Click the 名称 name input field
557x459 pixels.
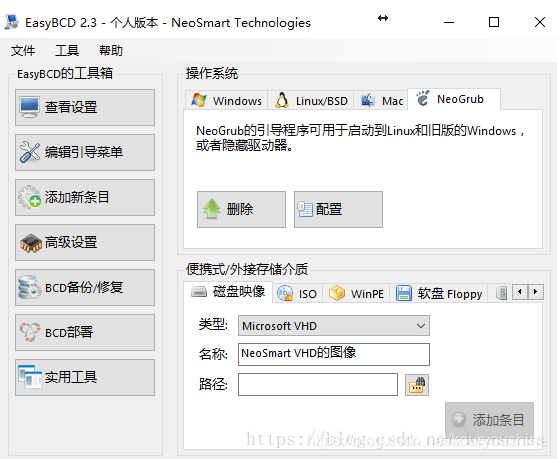[x=334, y=354]
